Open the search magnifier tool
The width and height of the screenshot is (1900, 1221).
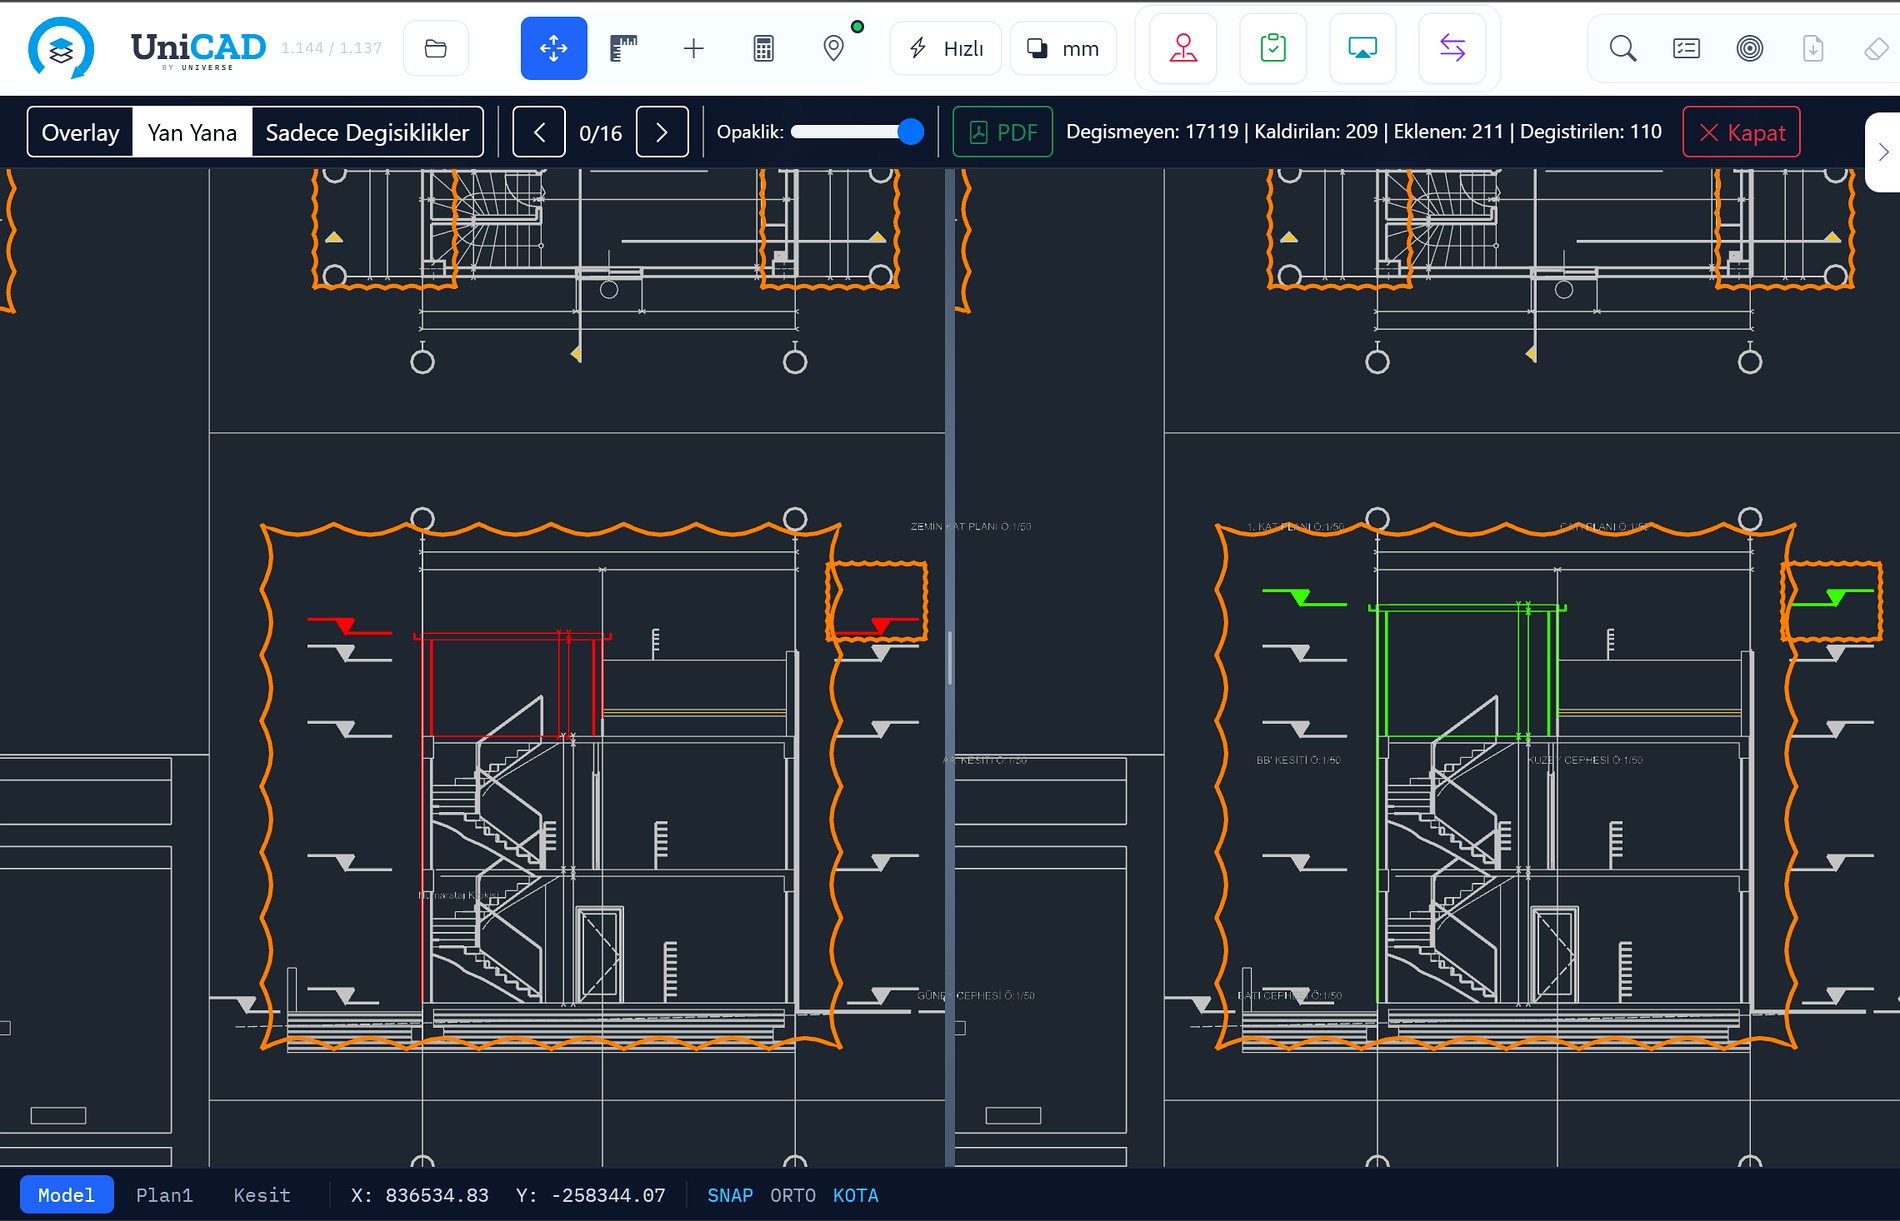point(1623,48)
